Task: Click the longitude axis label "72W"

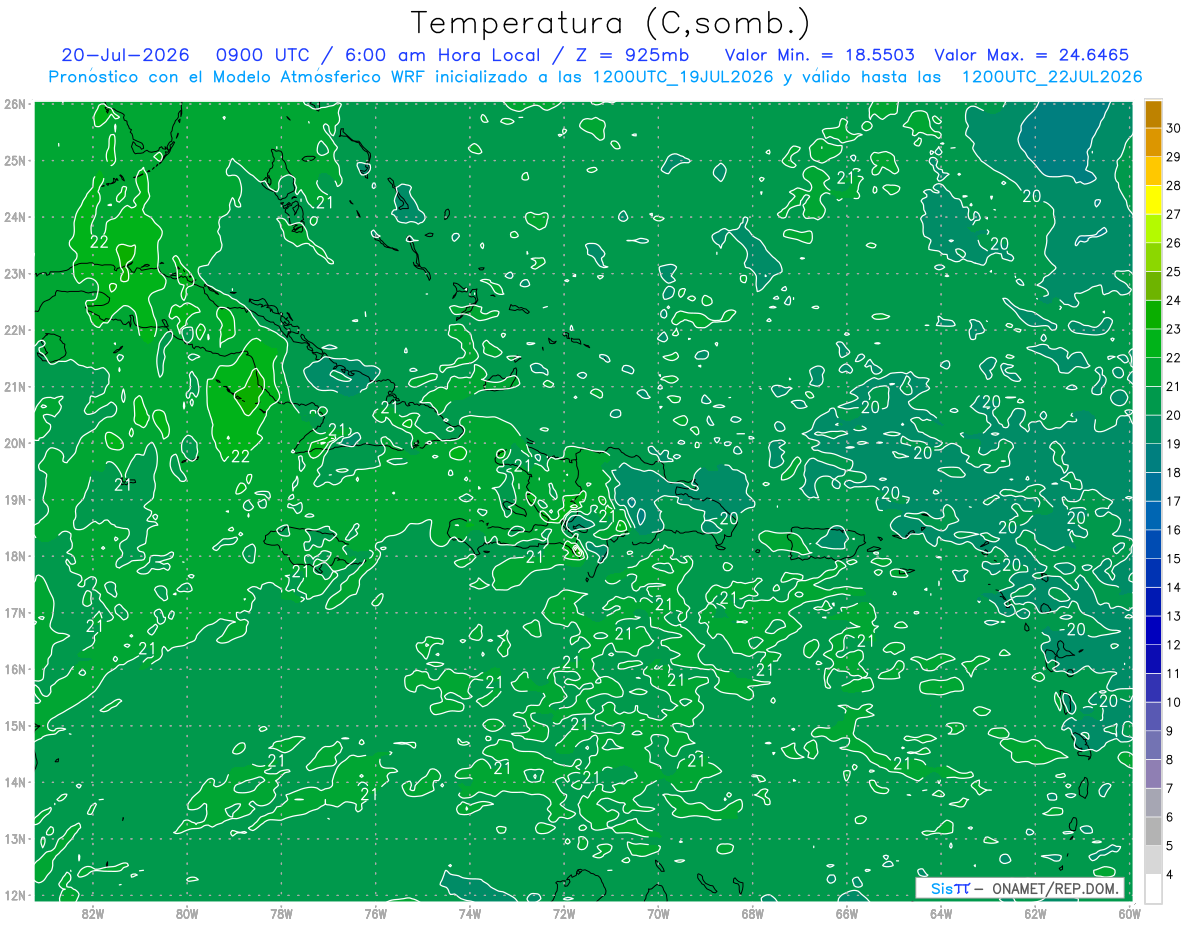Action: [564, 912]
